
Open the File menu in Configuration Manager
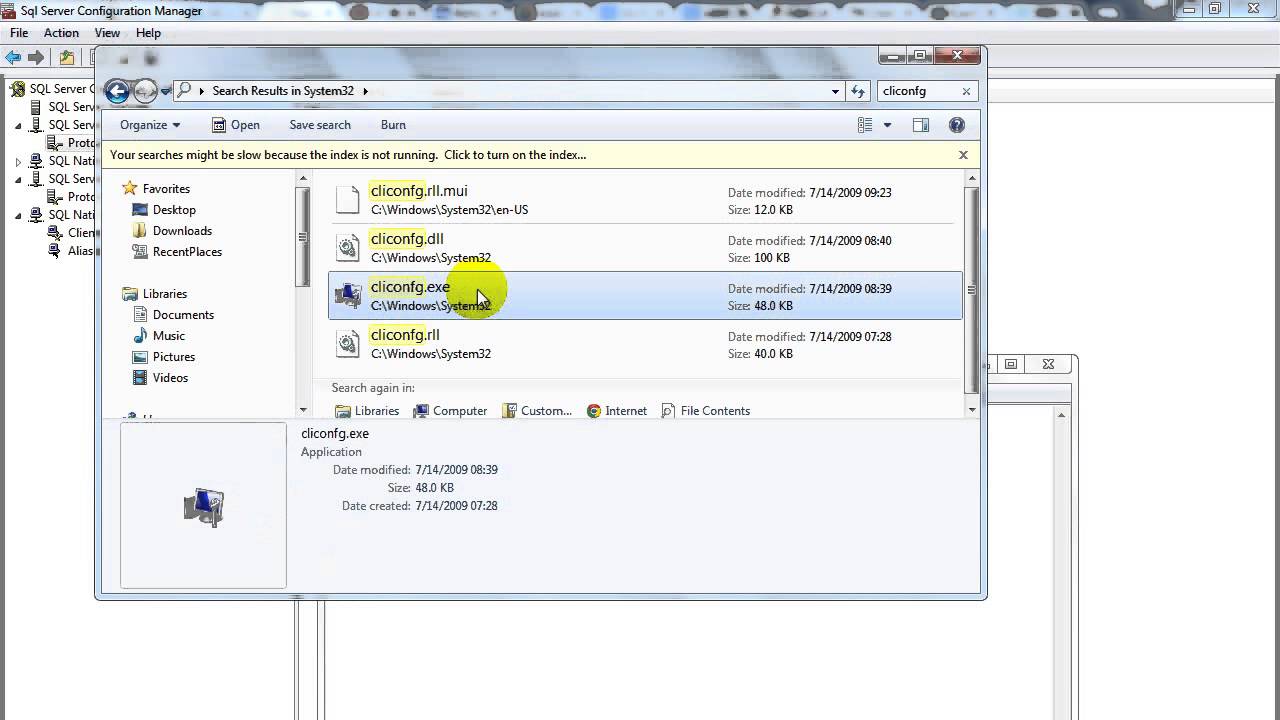(19, 33)
